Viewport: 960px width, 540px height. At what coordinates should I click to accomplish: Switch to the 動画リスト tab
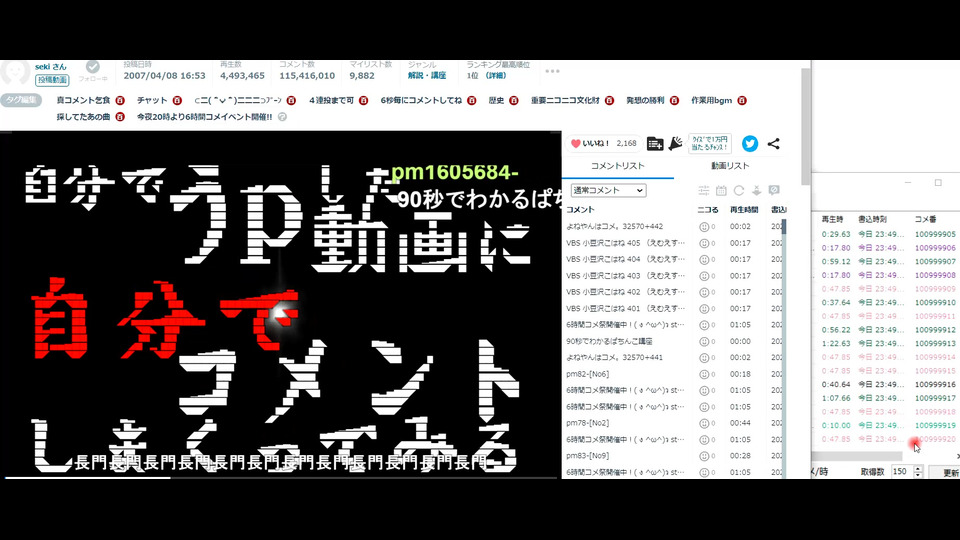(730, 166)
